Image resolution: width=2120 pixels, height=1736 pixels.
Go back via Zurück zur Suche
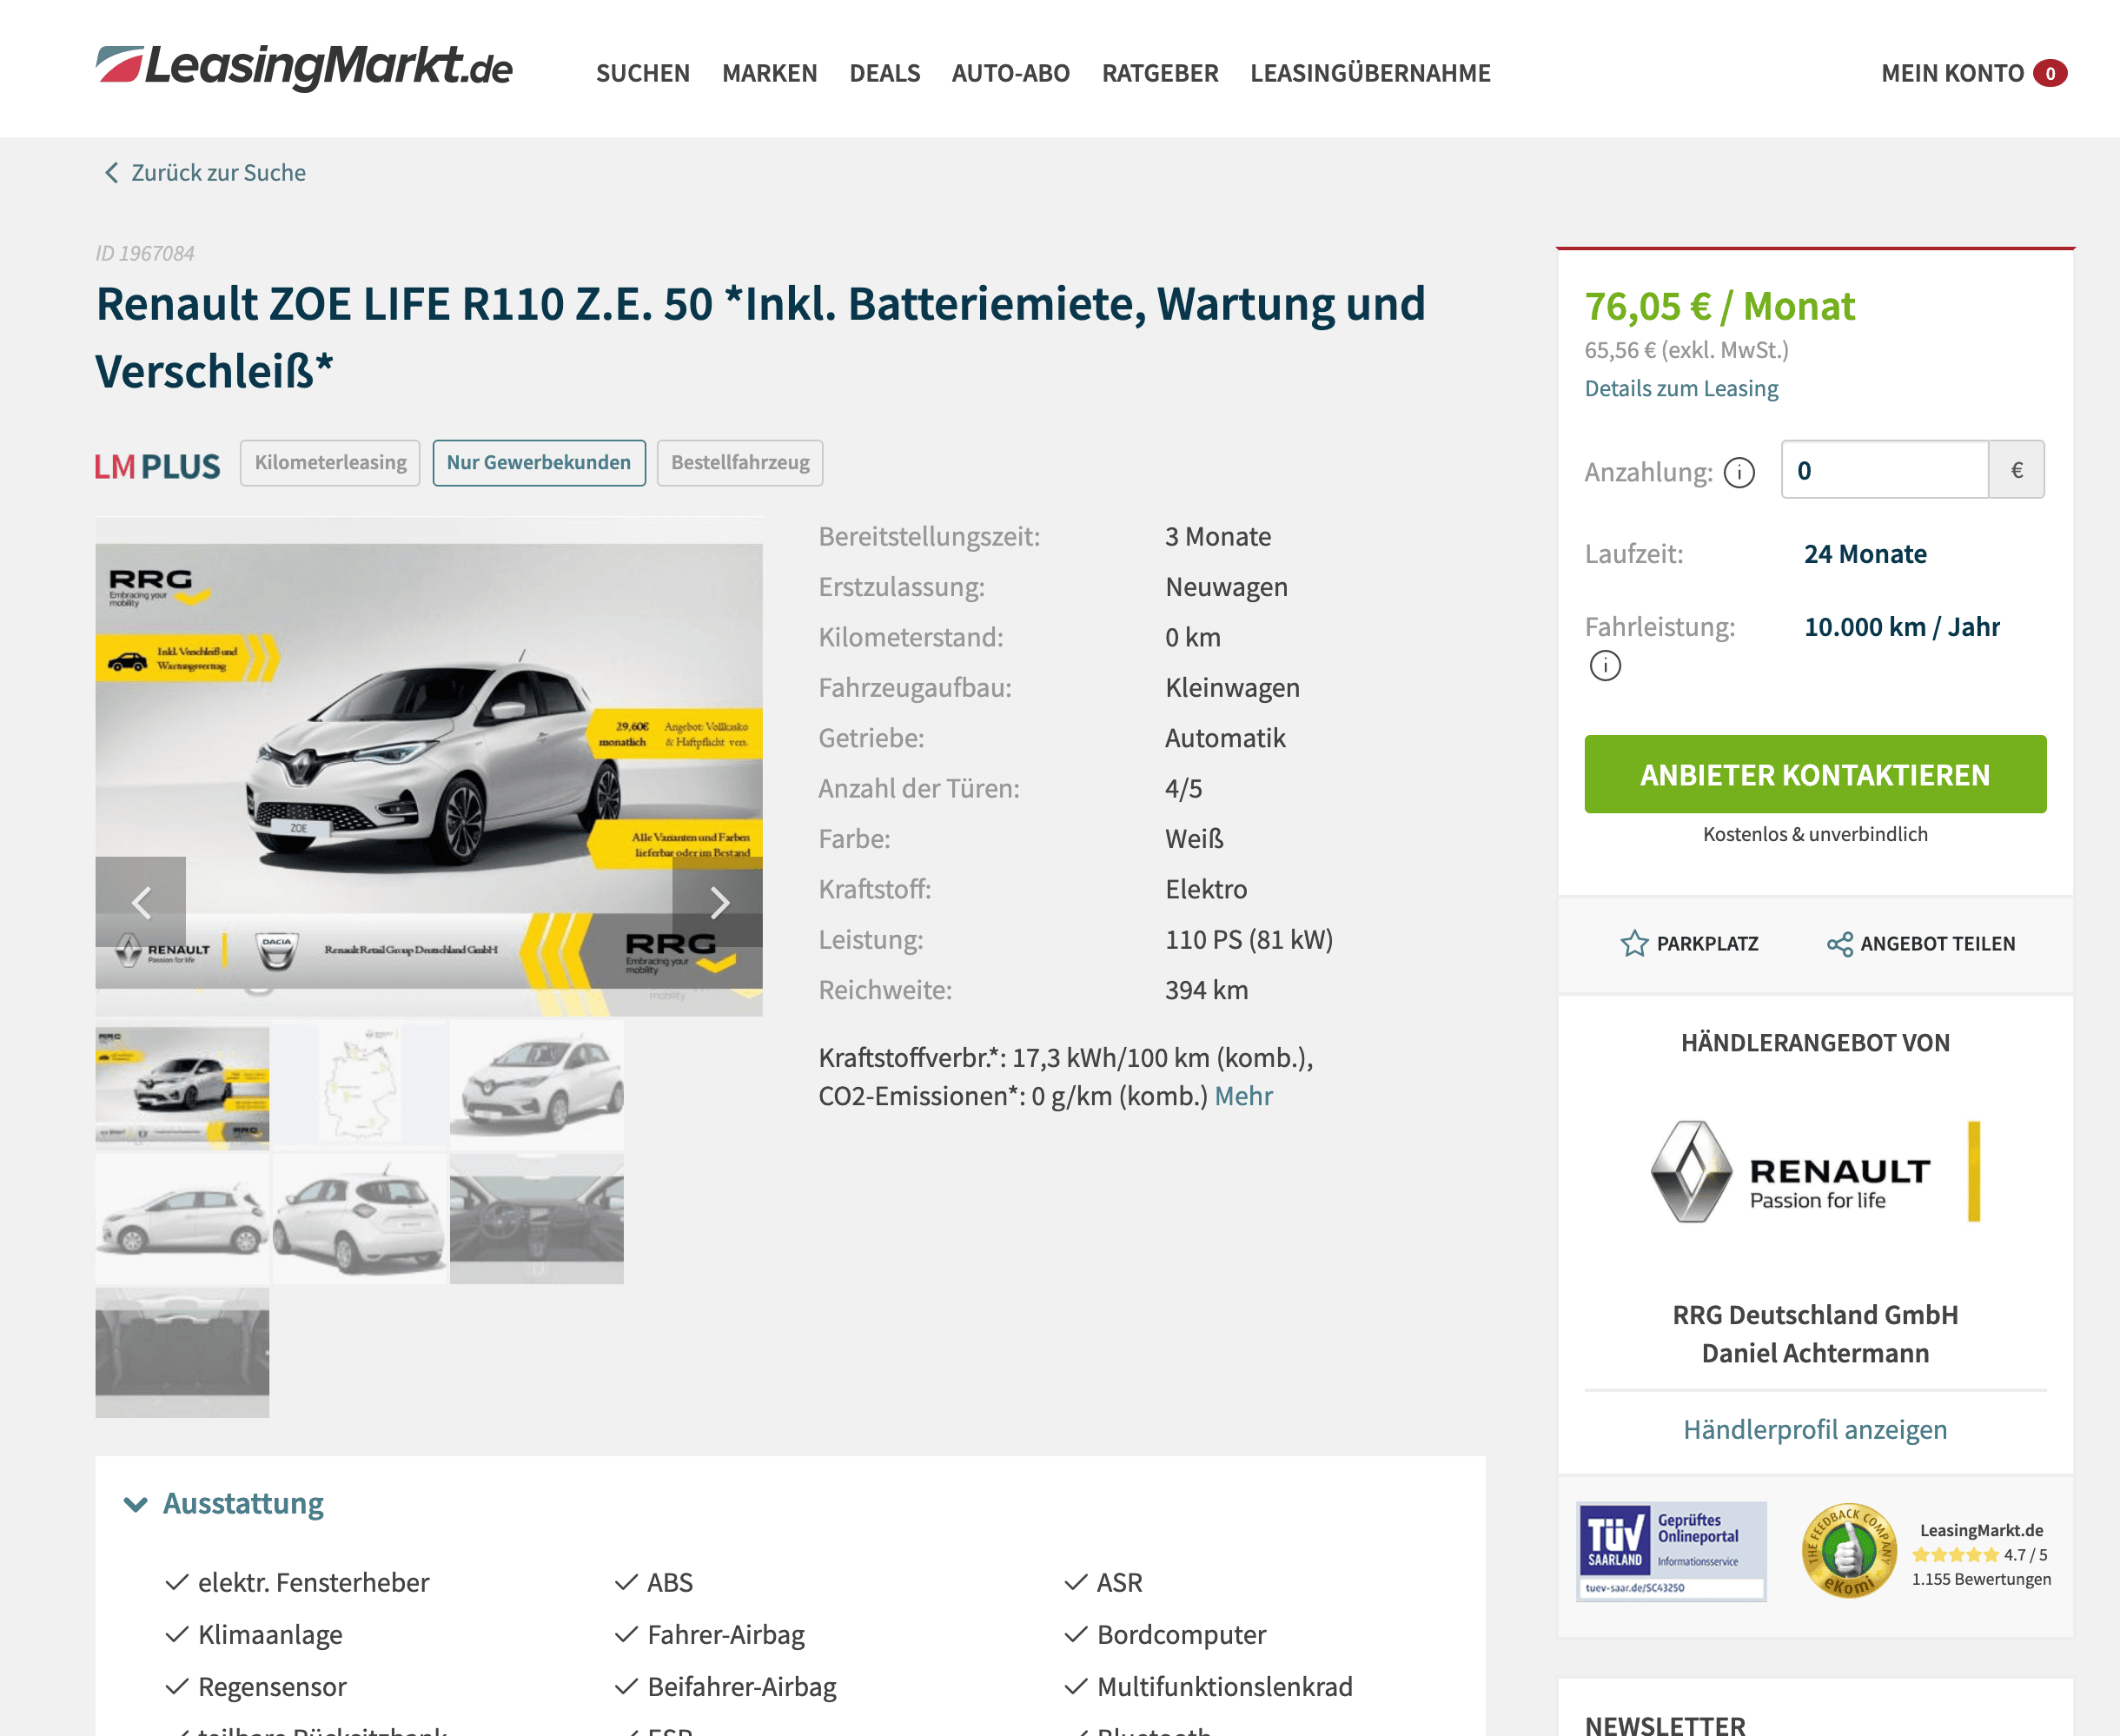click(x=206, y=172)
